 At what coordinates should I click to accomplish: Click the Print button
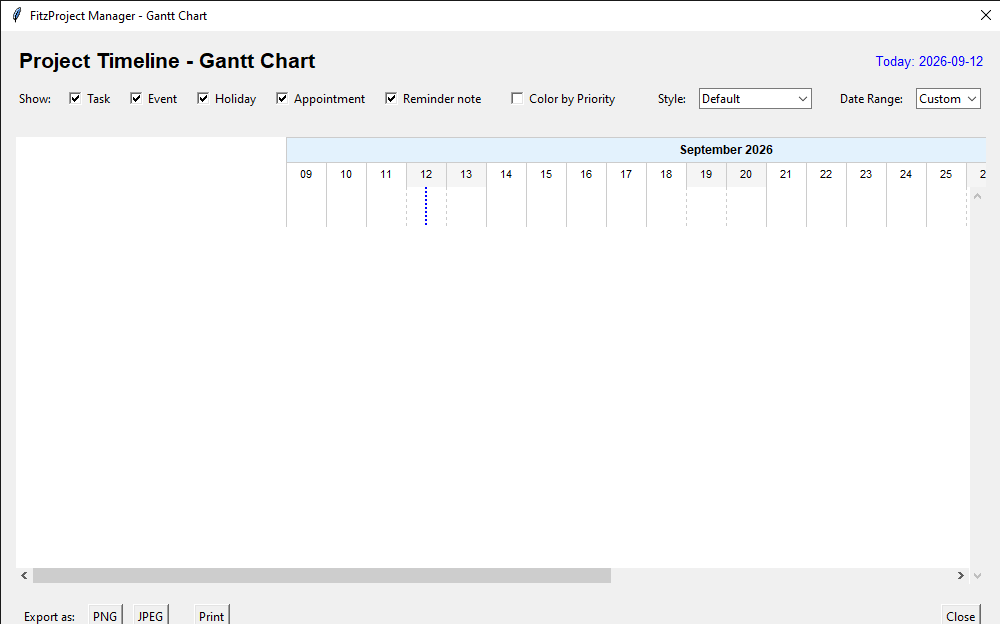(x=211, y=616)
